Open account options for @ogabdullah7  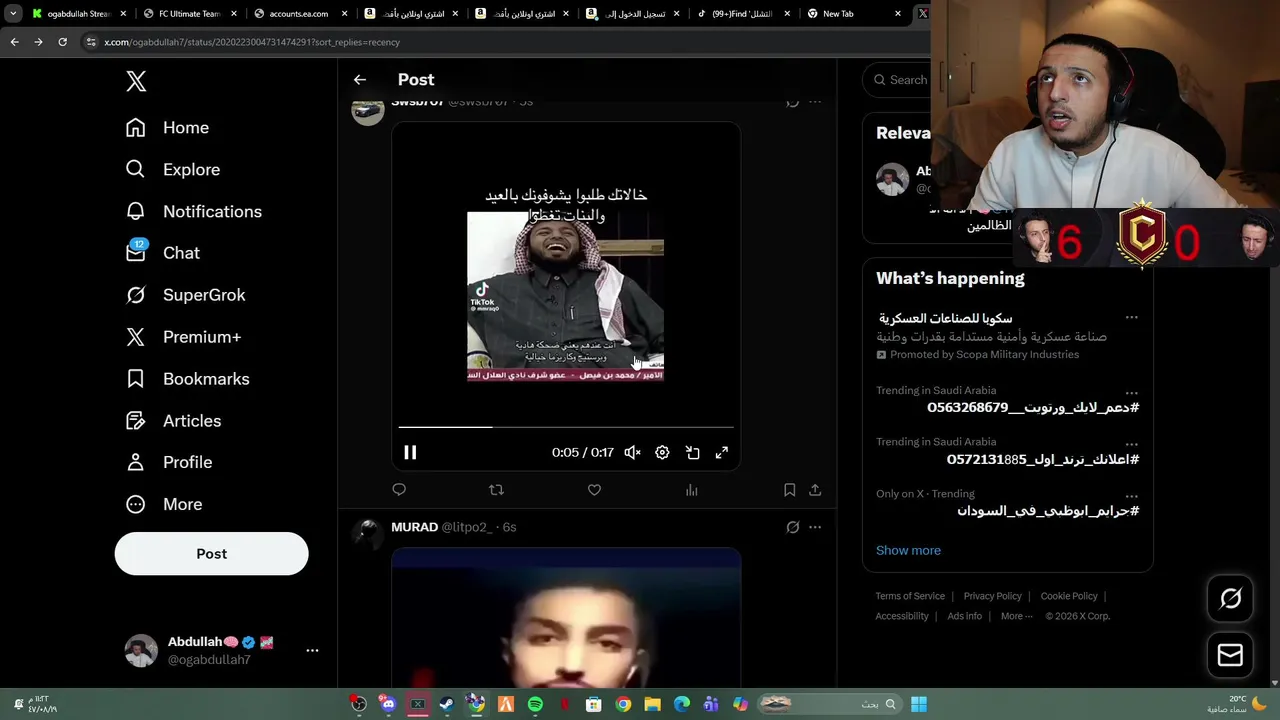tap(312, 650)
